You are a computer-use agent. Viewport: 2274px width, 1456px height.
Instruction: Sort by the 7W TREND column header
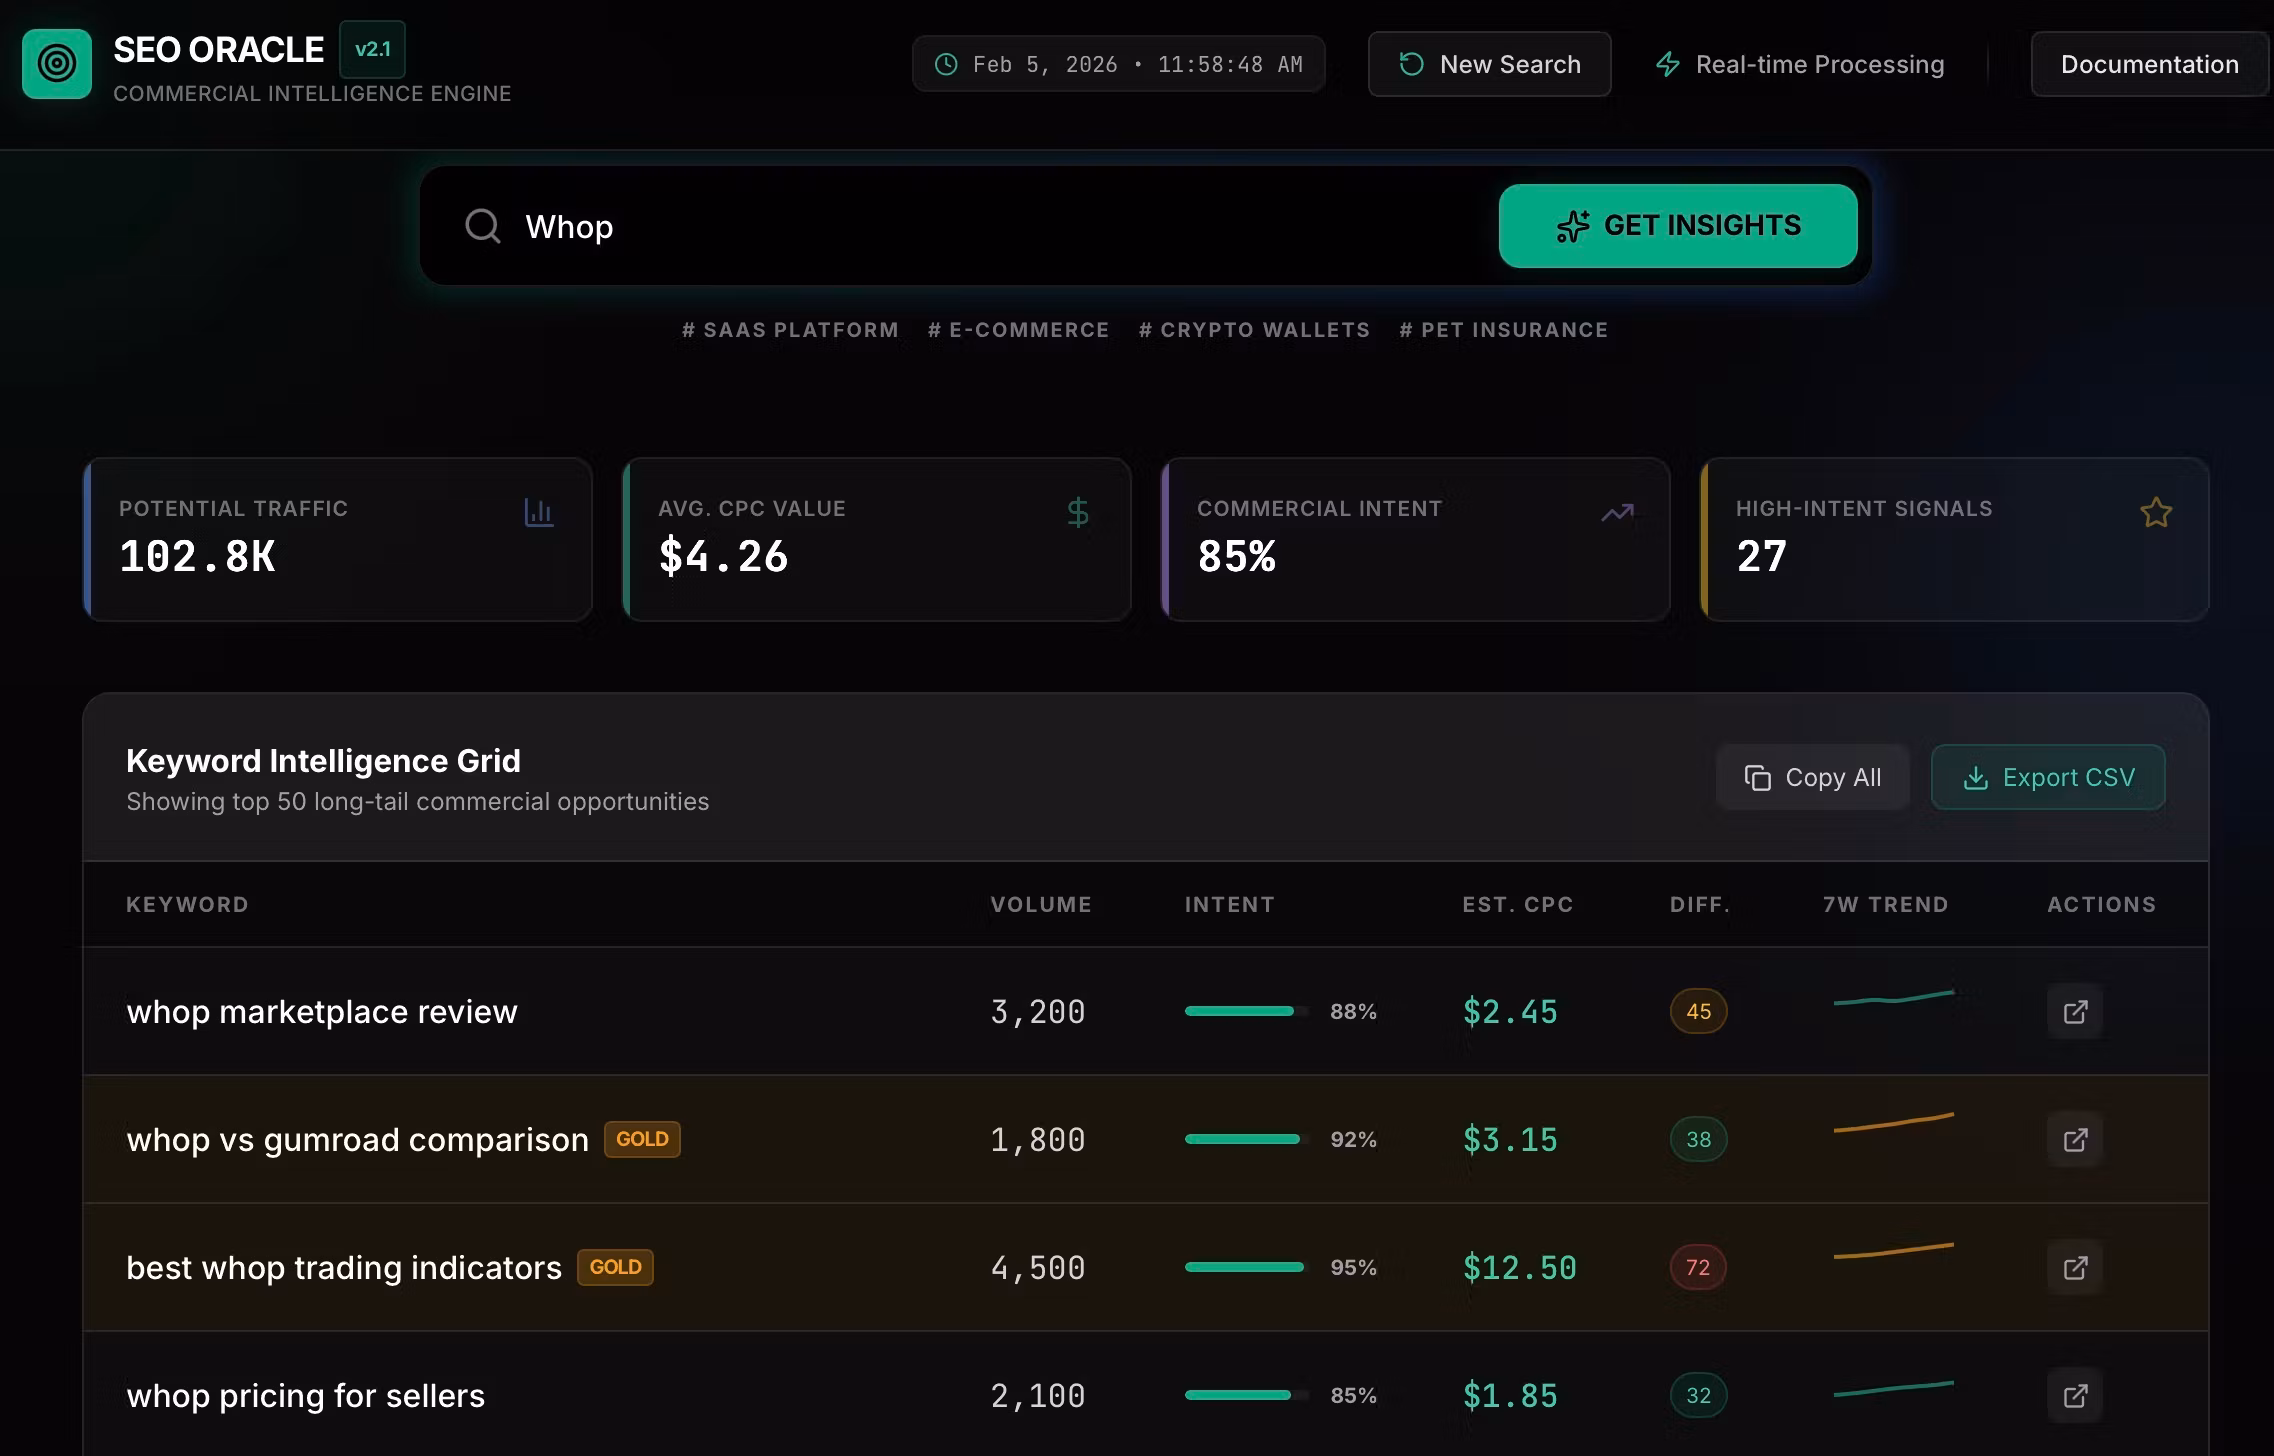pyautogui.click(x=1886, y=905)
